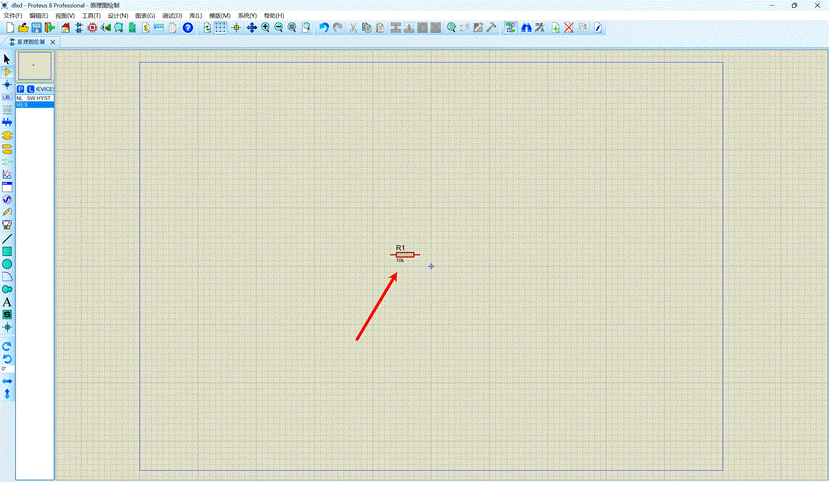Open the Active popup mode tool
829x482 pixels.
[7, 187]
